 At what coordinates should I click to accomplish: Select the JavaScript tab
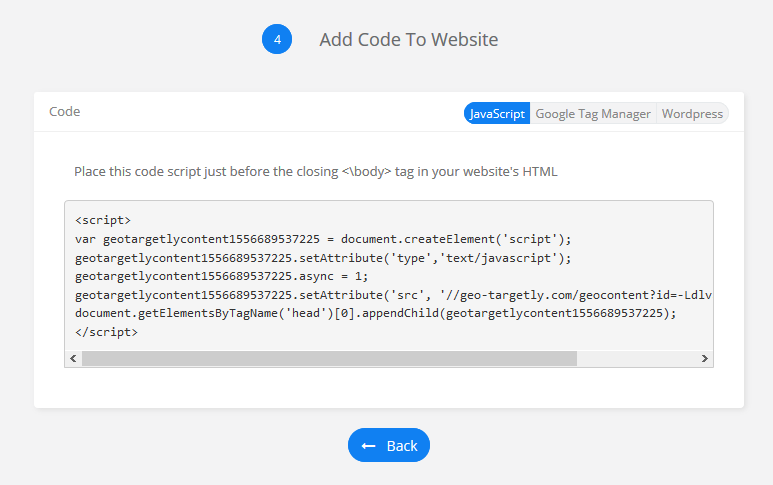coord(497,113)
